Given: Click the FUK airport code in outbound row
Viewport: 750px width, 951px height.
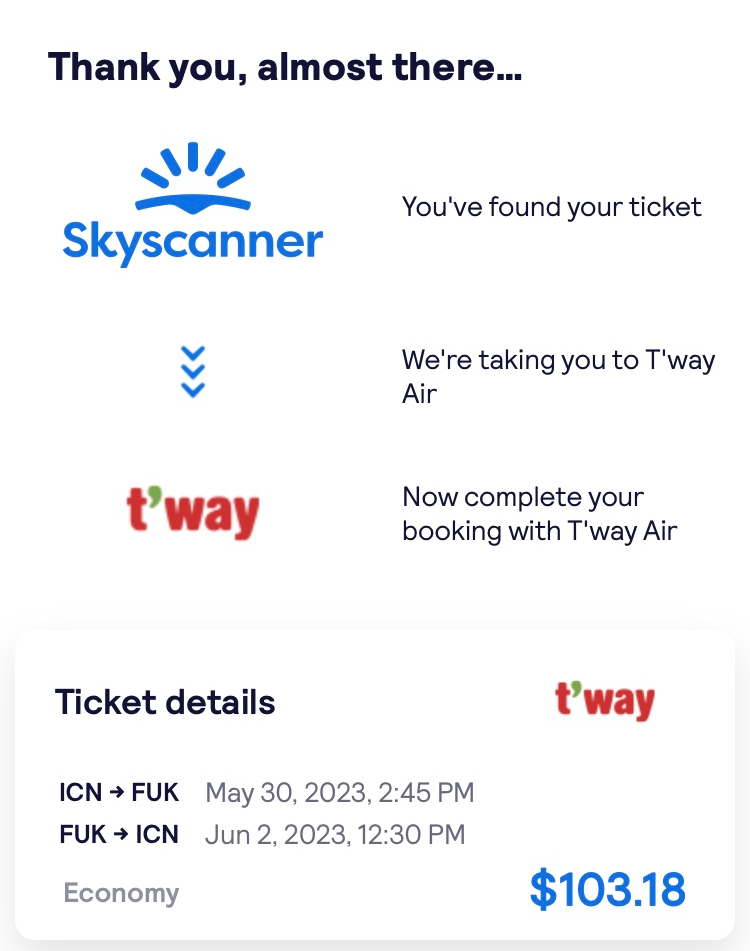Looking at the screenshot, I should (x=155, y=793).
